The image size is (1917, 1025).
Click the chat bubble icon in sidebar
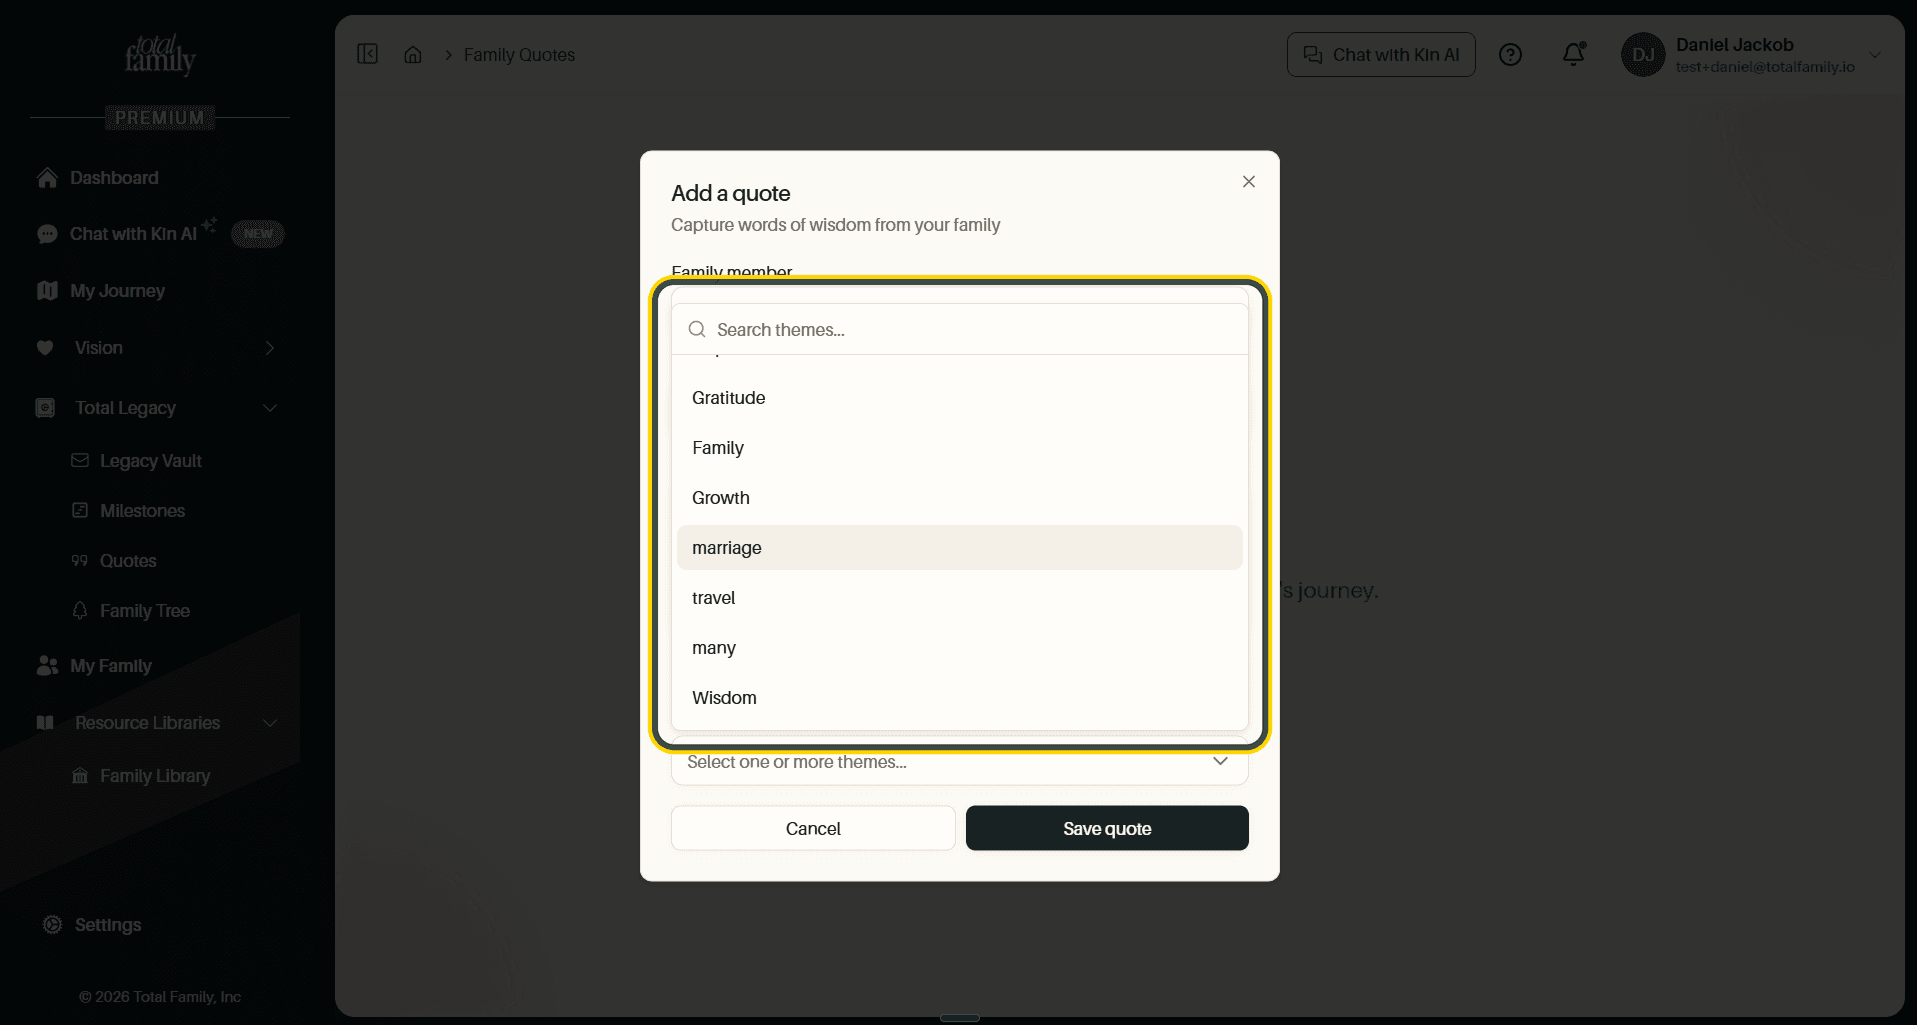click(x=47, y=234)
